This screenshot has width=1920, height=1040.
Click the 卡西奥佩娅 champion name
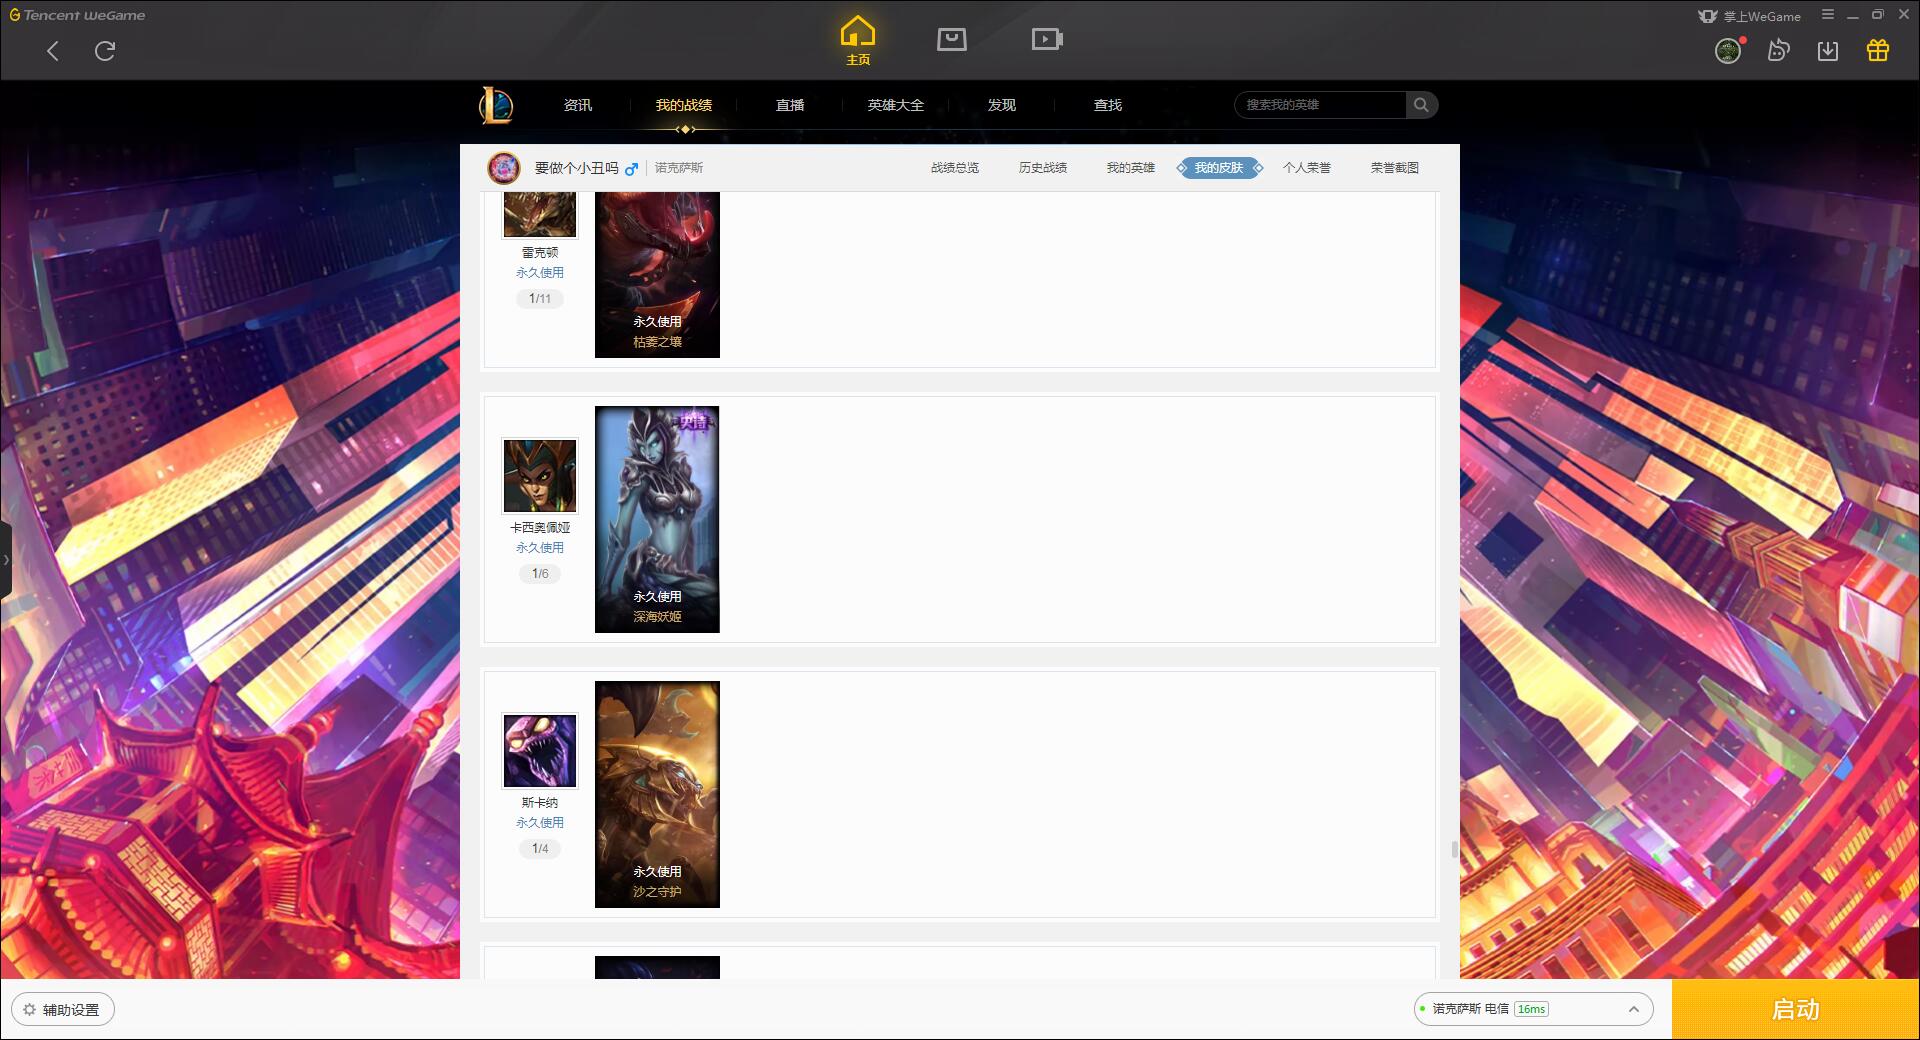point(540,528)
